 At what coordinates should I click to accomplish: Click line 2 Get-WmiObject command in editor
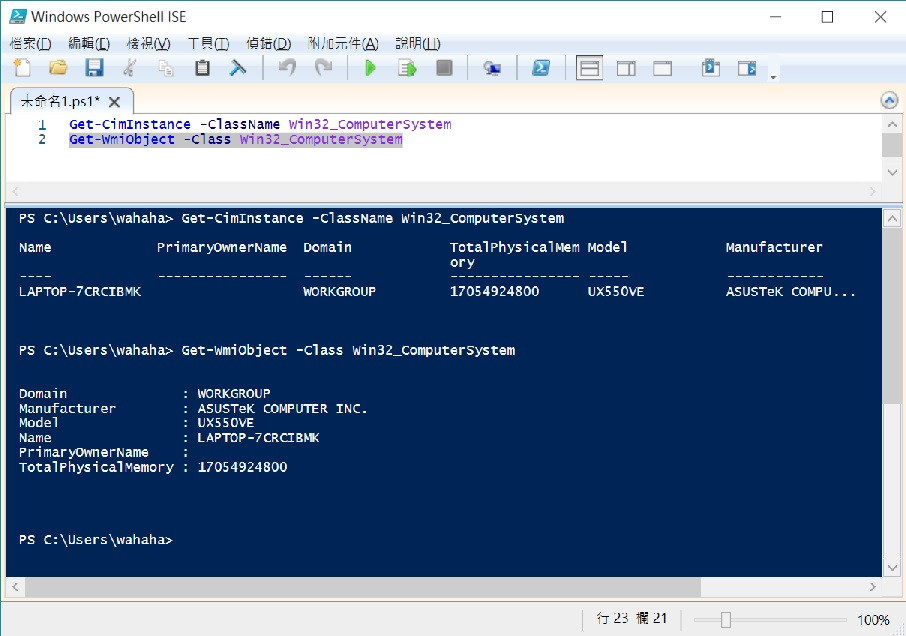click(236, 139)
